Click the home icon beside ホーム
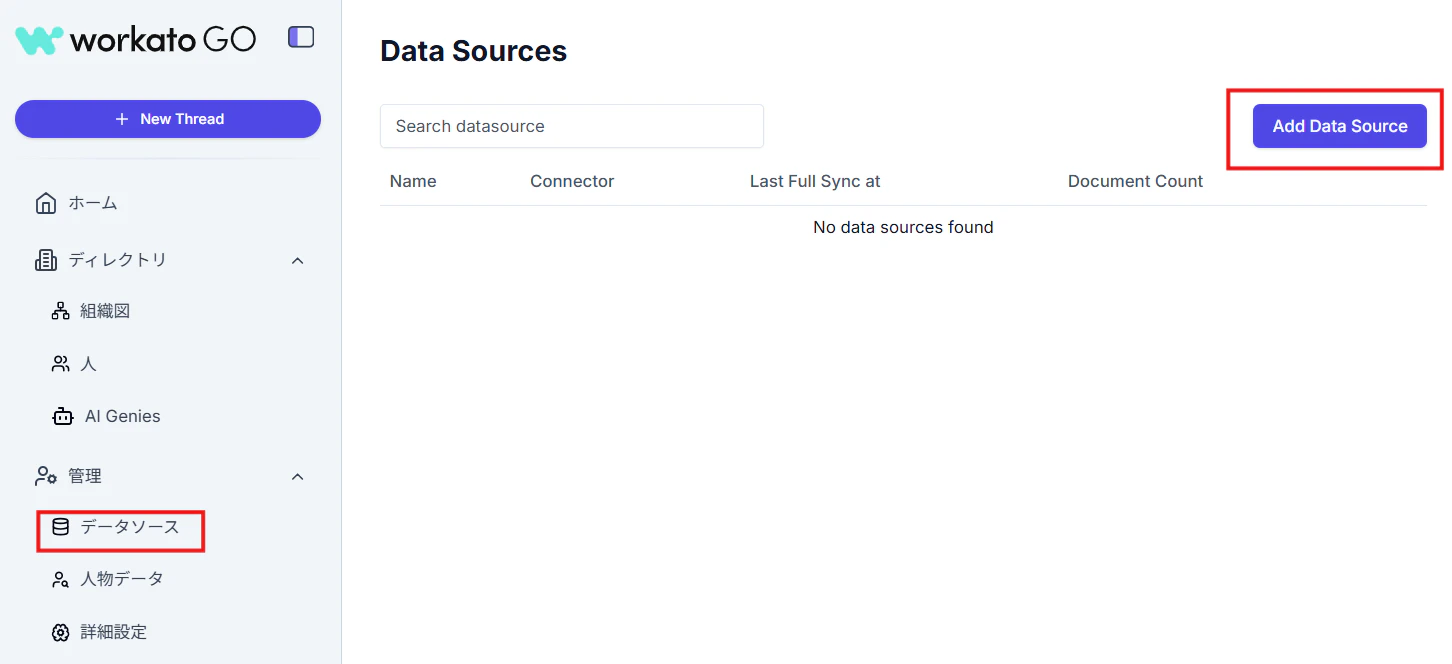The width and height of the screenshot is (1452, 664). pos(45,204)
